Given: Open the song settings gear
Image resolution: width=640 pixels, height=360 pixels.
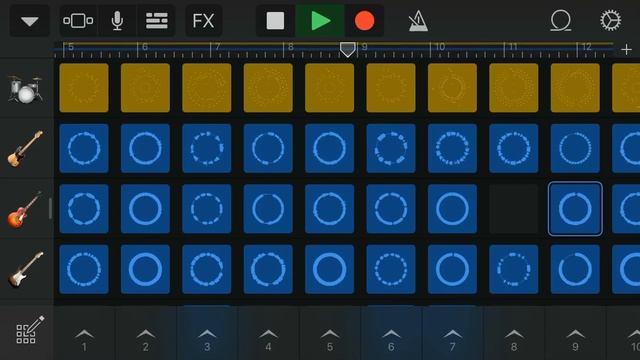Looking at the screenshot, I should [x=611, y=21].
